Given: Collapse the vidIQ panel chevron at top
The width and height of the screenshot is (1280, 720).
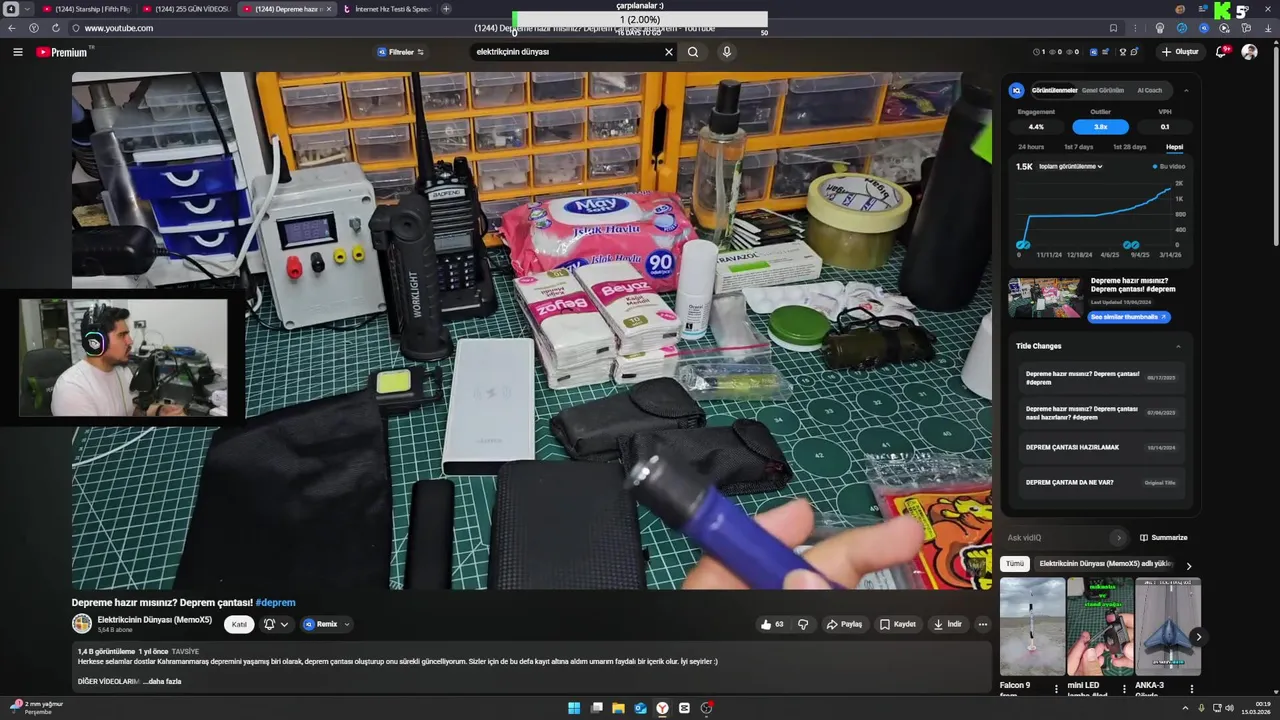Looking at the screenshot, I should pos(1186,90).
